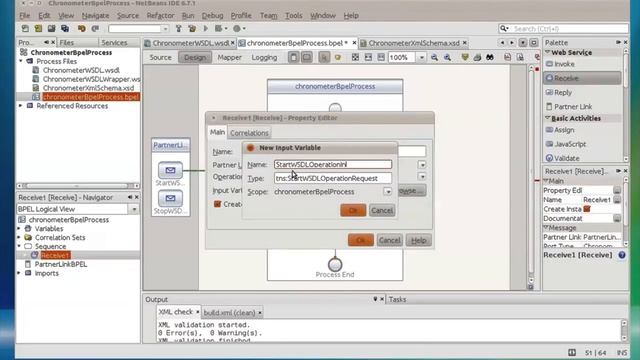640x360 pixels.
Task: Expand the Referenced Resources node
Action: click(x=21, y=106)
